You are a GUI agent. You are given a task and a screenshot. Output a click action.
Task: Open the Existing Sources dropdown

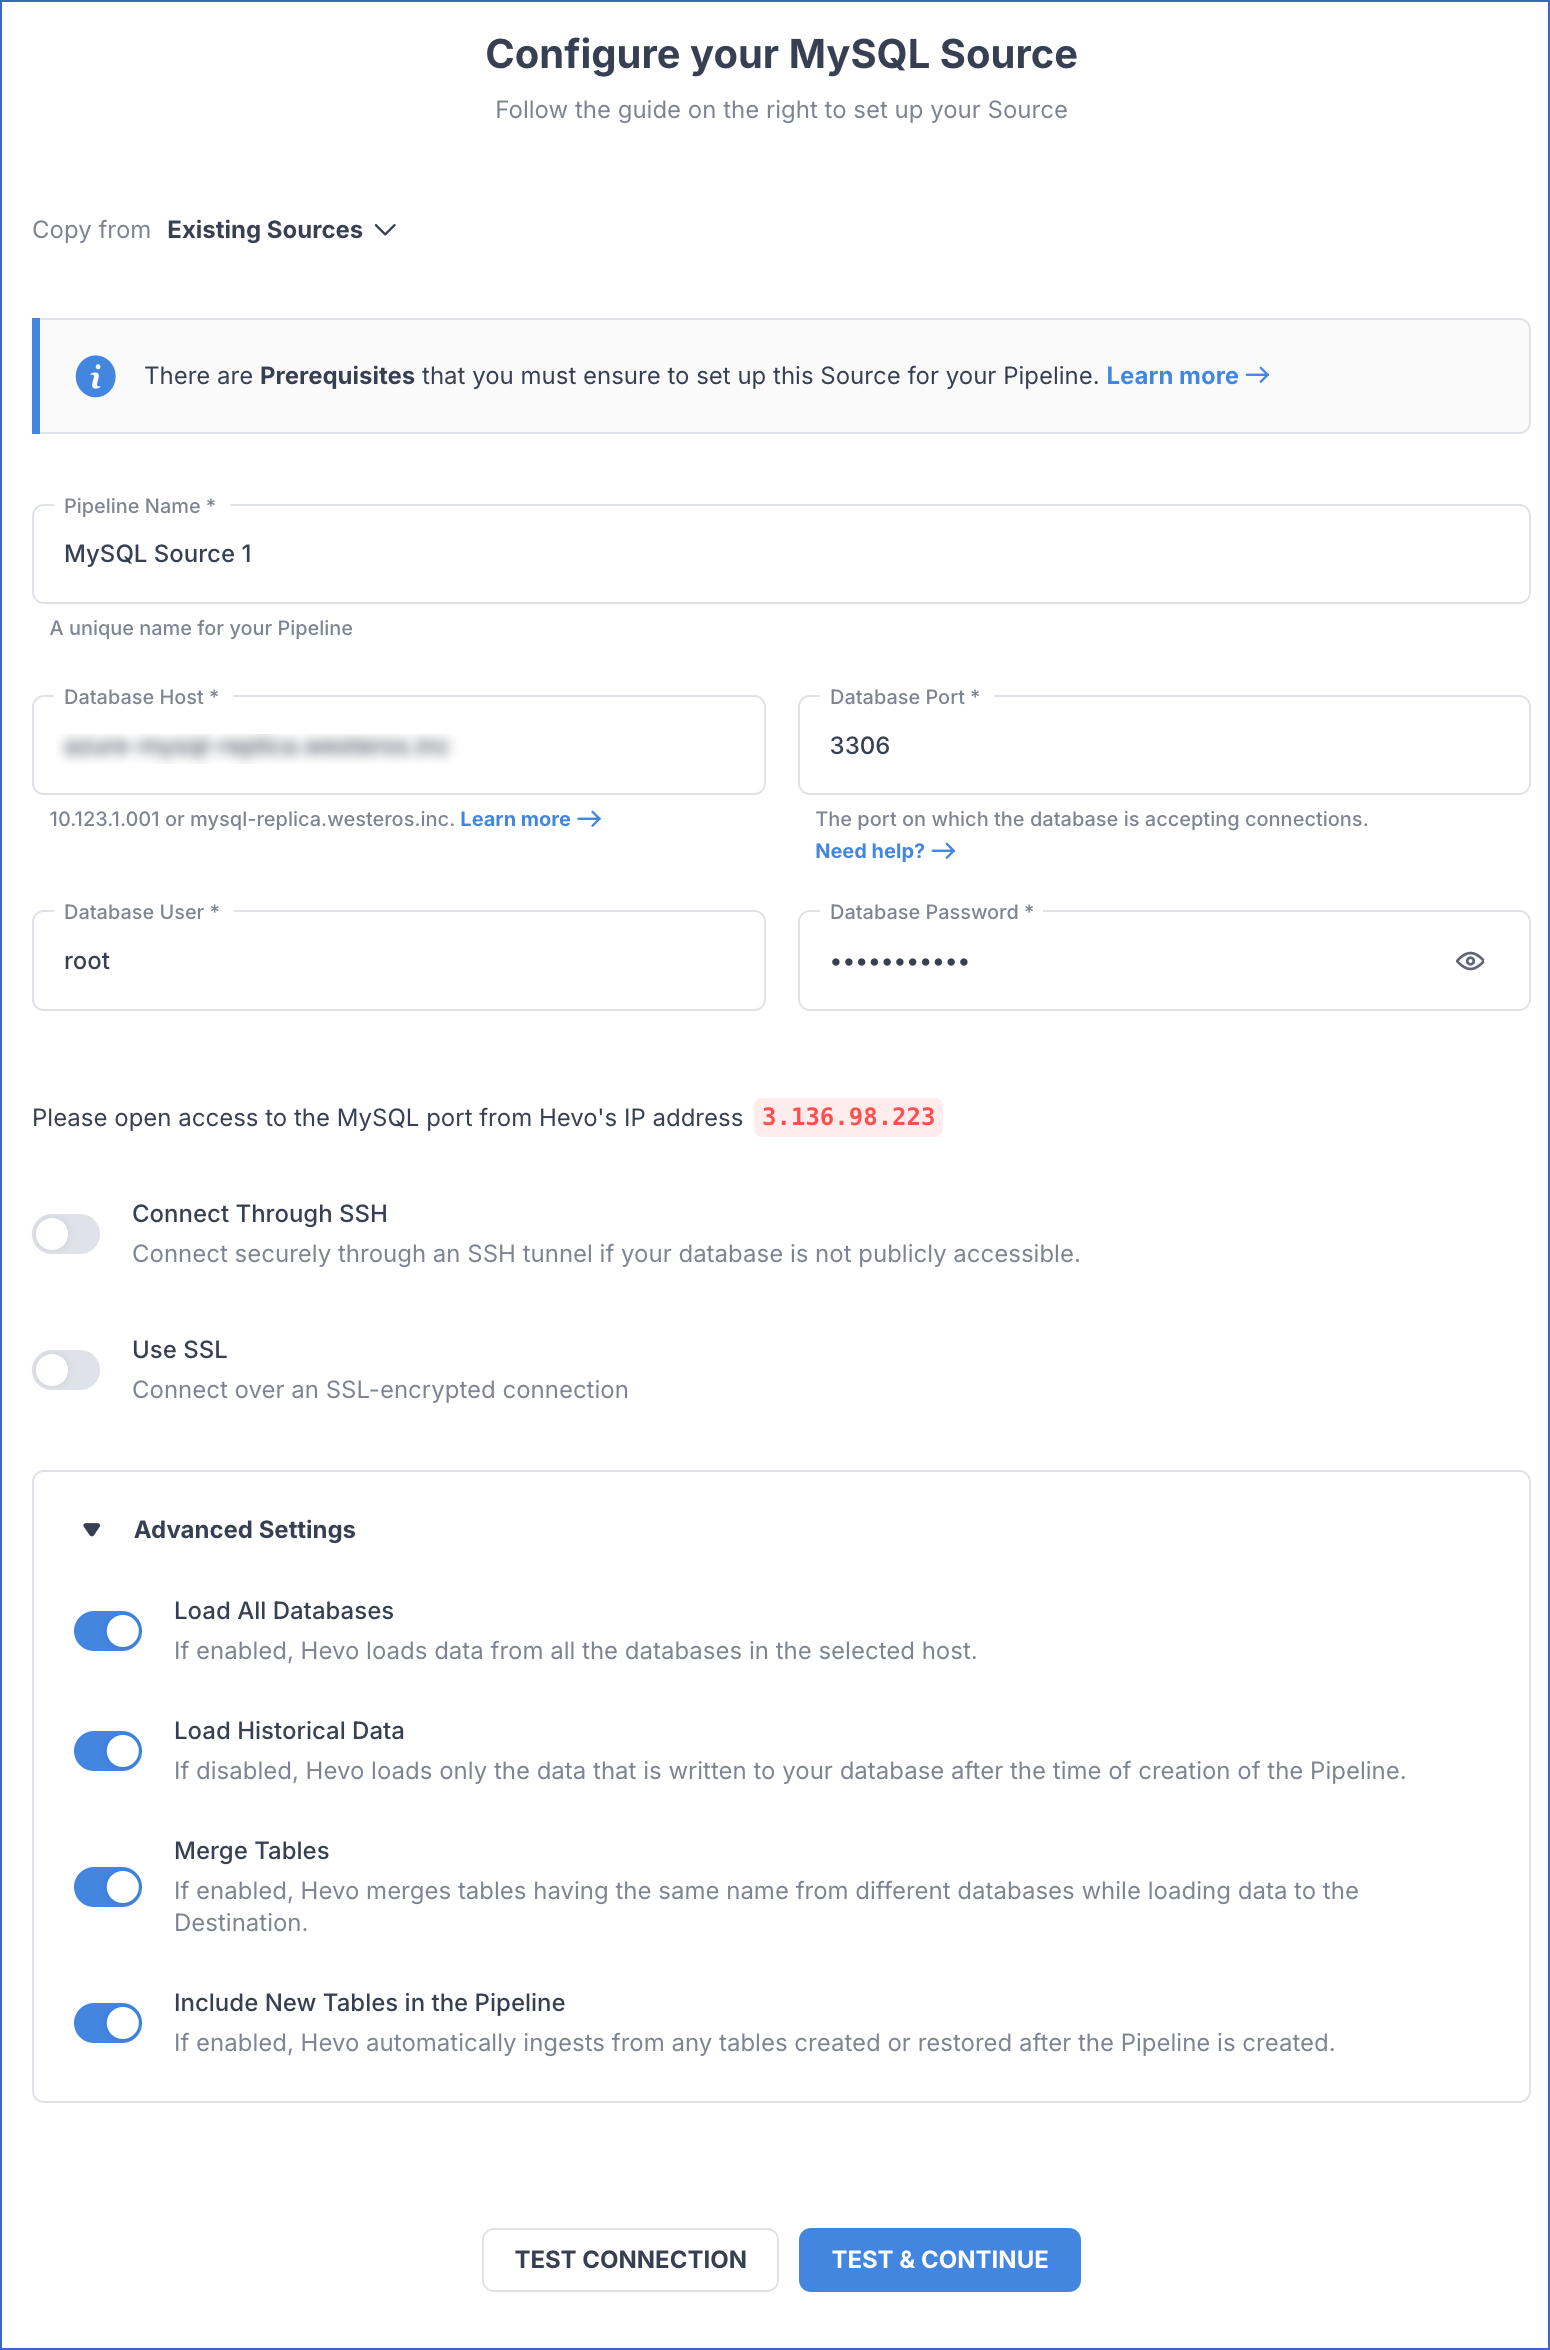point(282,230)
